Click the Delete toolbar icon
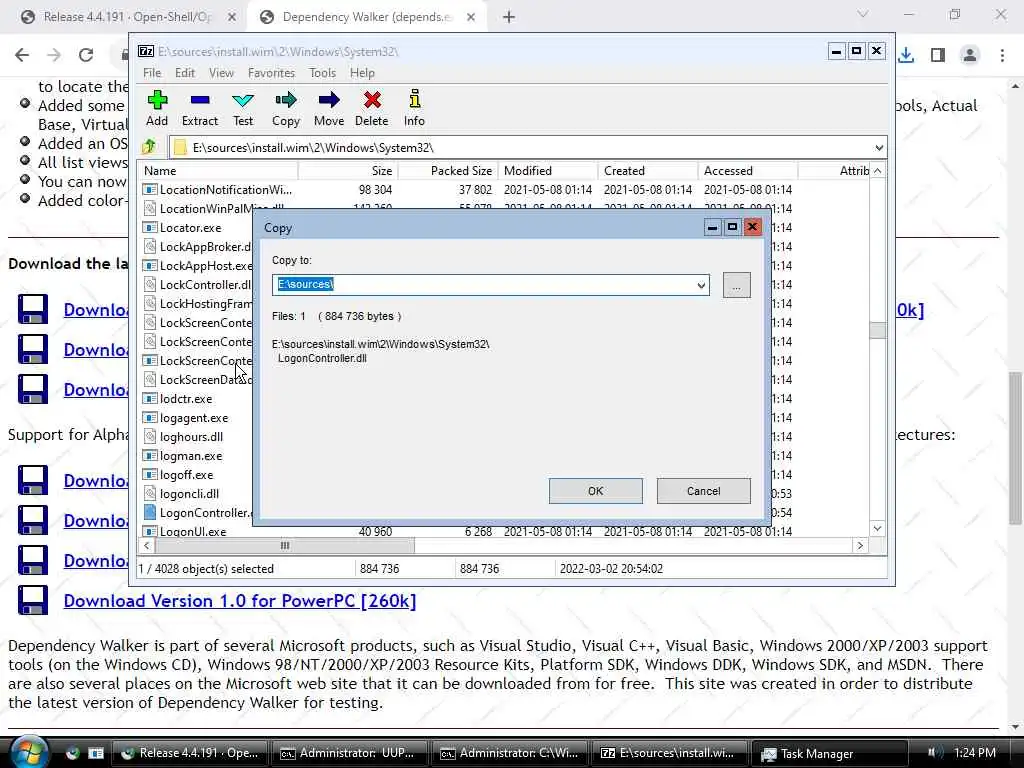The image size is (1024, 768). 372,100
